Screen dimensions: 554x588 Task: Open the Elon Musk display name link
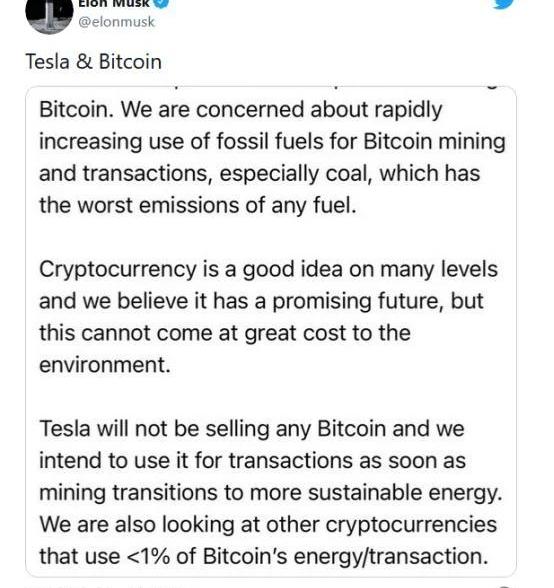[x=114, y=3]
